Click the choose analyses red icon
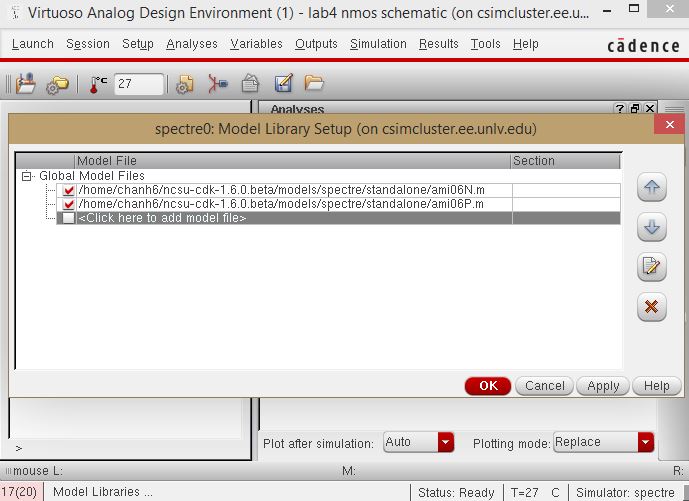The image size is (689, 501). 218,84
